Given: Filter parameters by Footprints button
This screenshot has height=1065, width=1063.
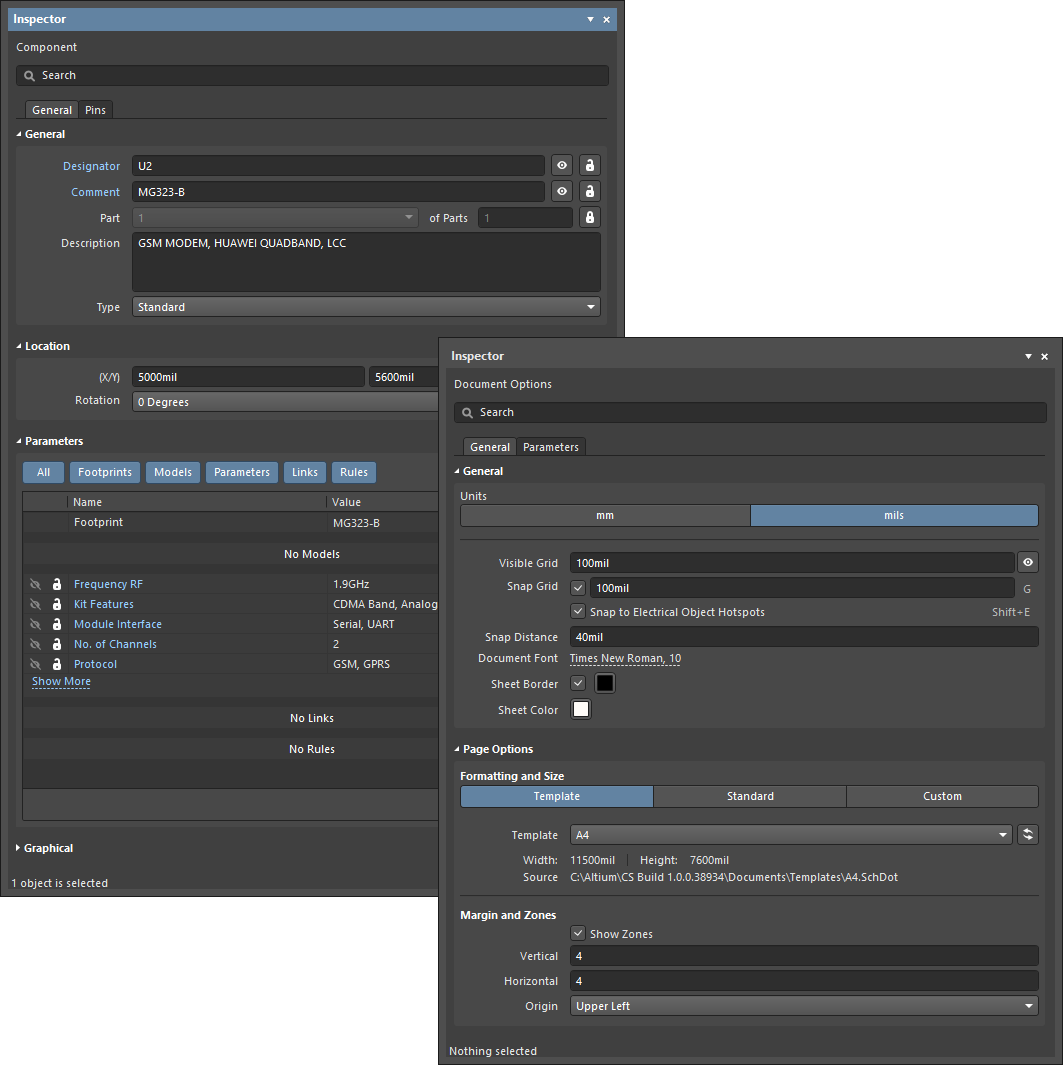Looking at the screenshot, I should [x=105, y=472].
